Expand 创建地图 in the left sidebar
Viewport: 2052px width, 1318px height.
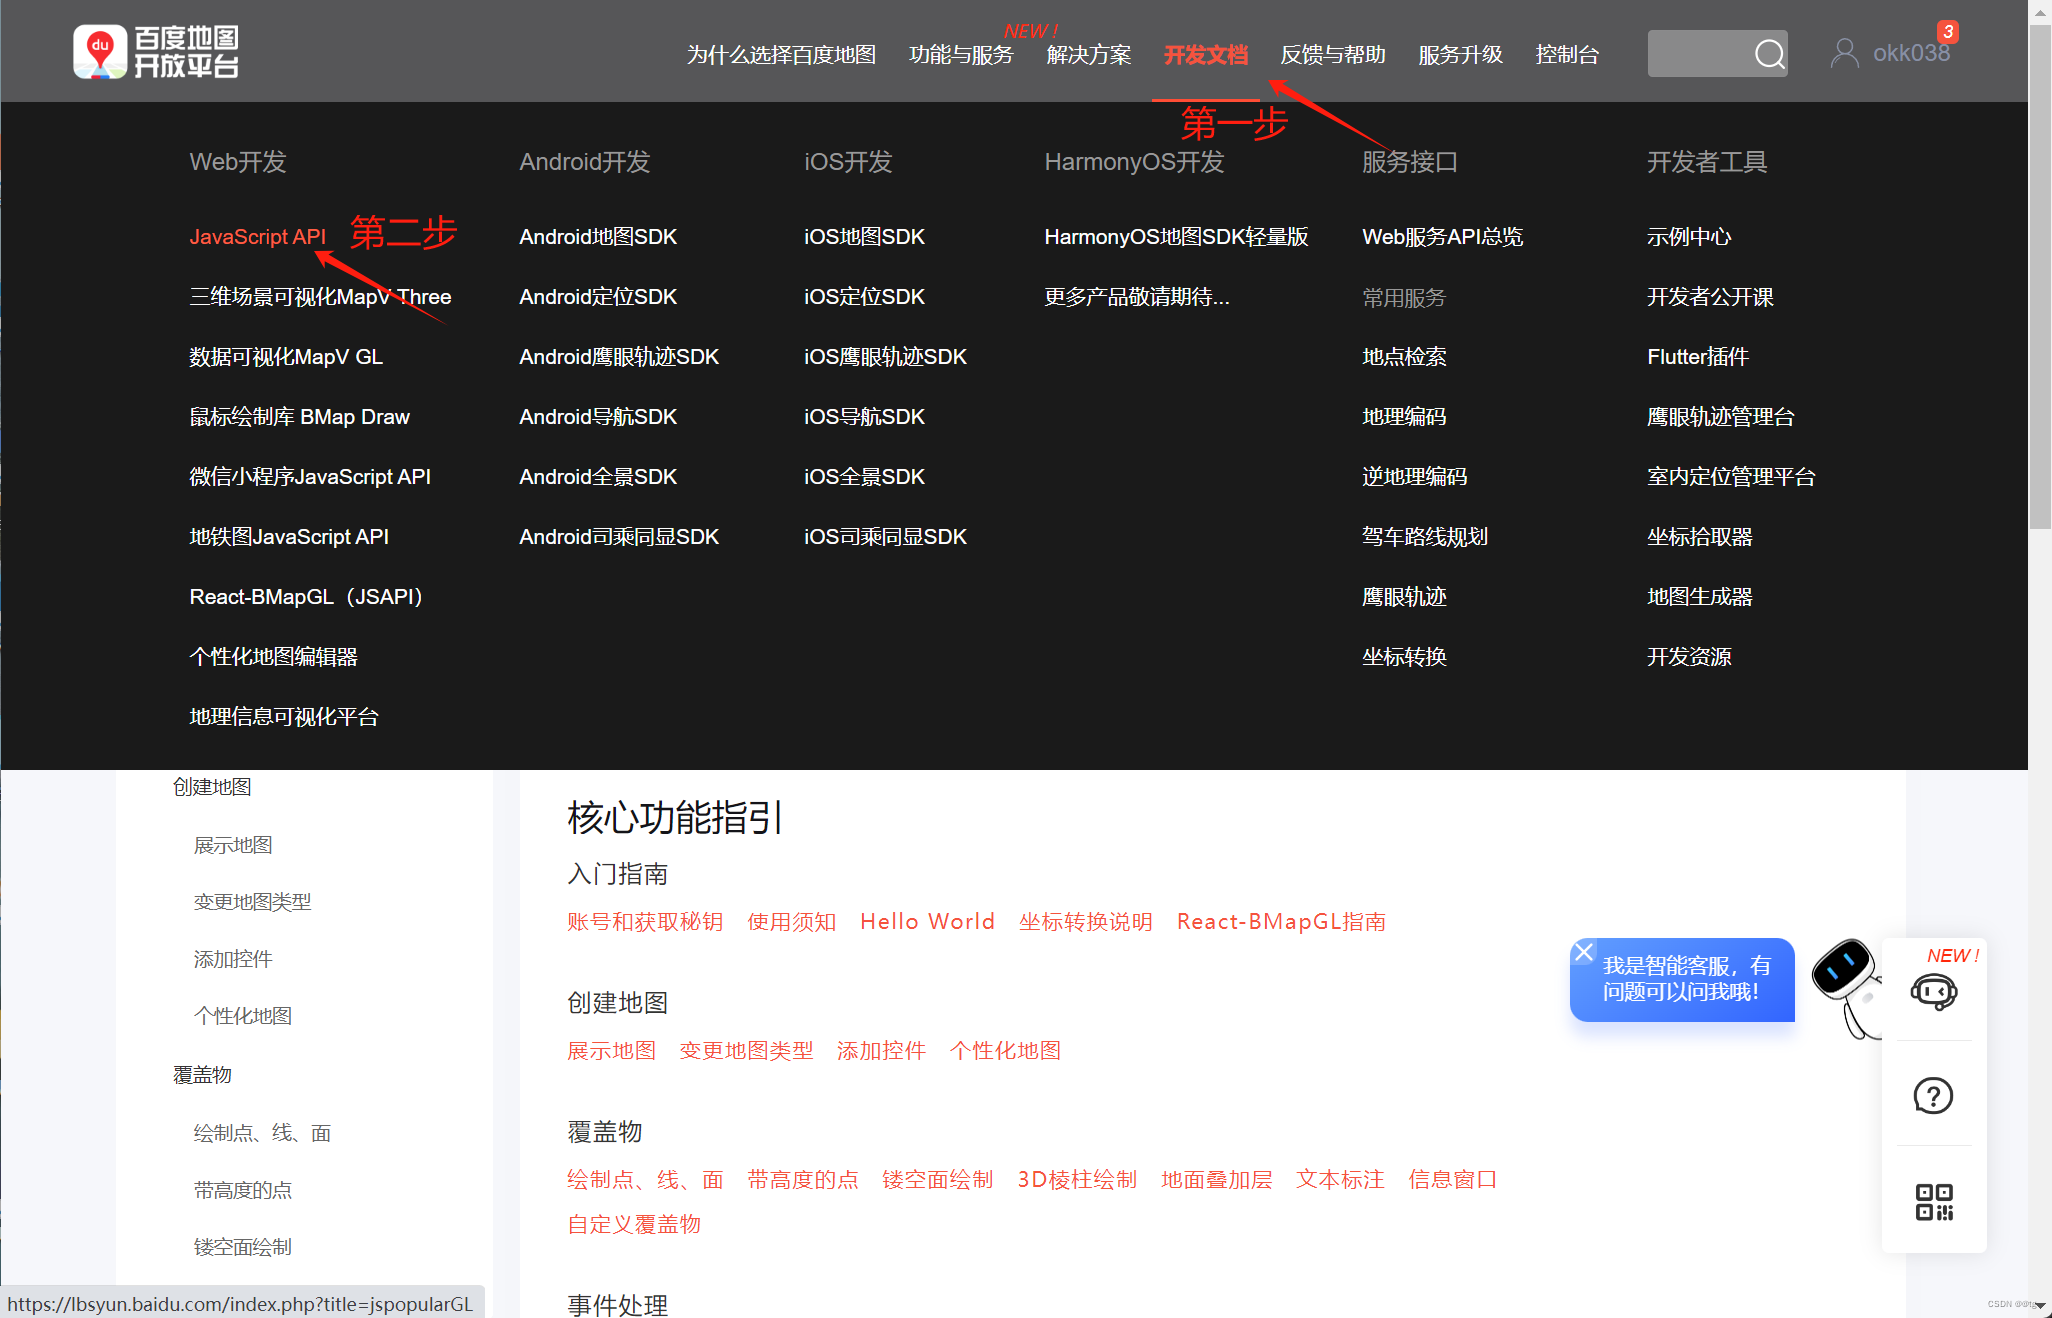tap(212, 787)
